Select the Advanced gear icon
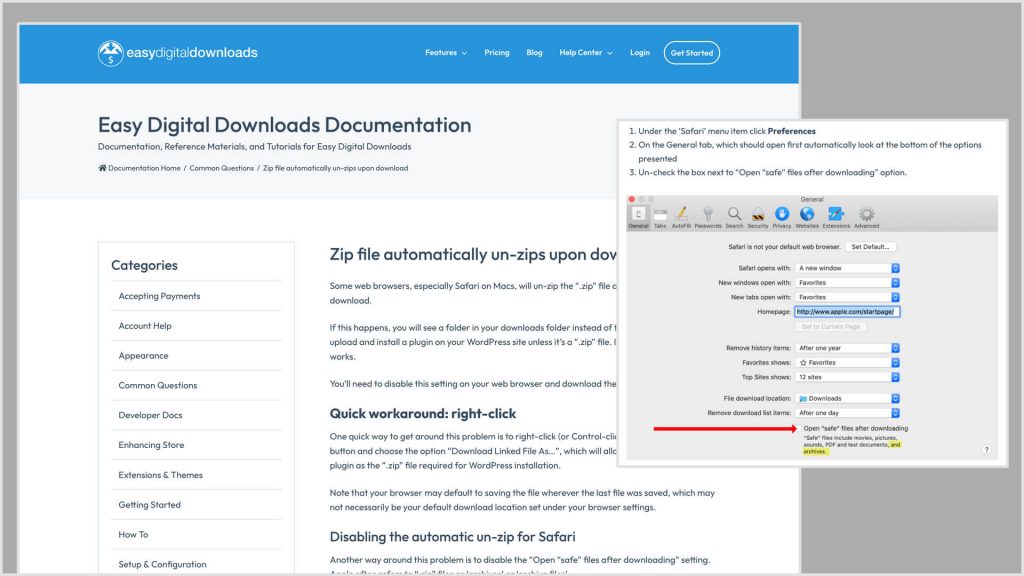Screen dimensions: 1024x576 [866, 215]
